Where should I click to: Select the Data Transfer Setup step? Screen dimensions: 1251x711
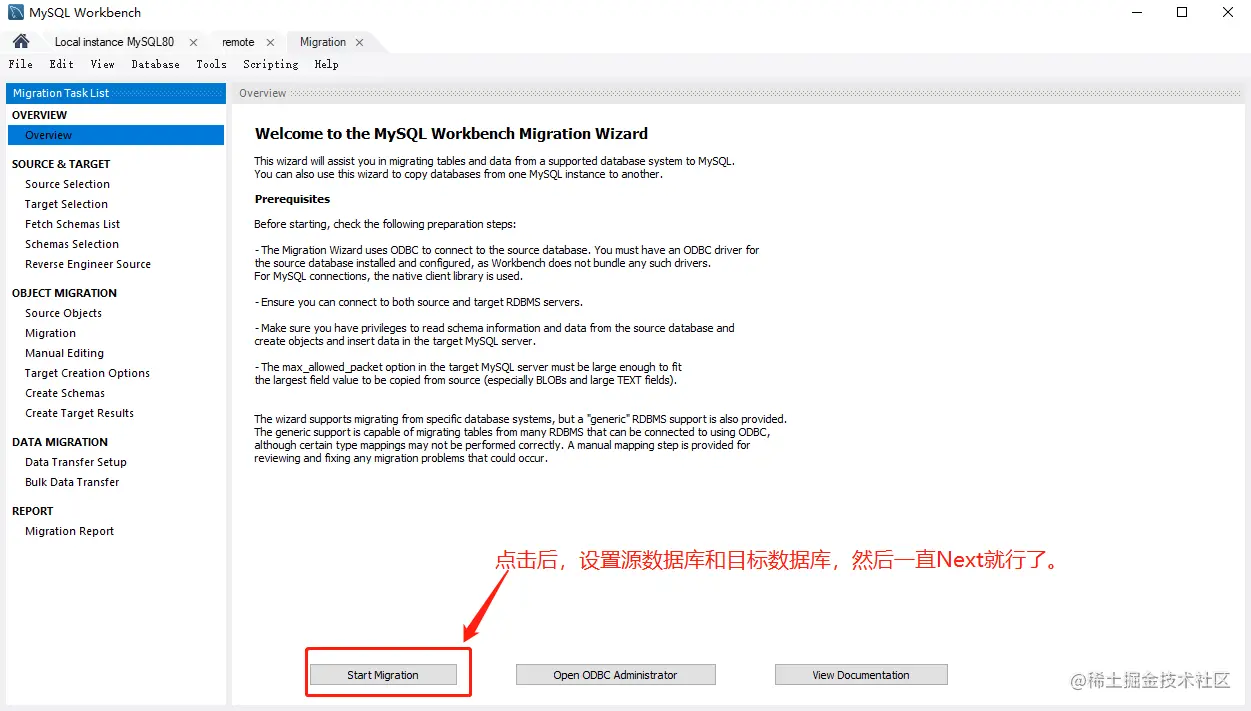pyautogui.click(x=76, y=462)
